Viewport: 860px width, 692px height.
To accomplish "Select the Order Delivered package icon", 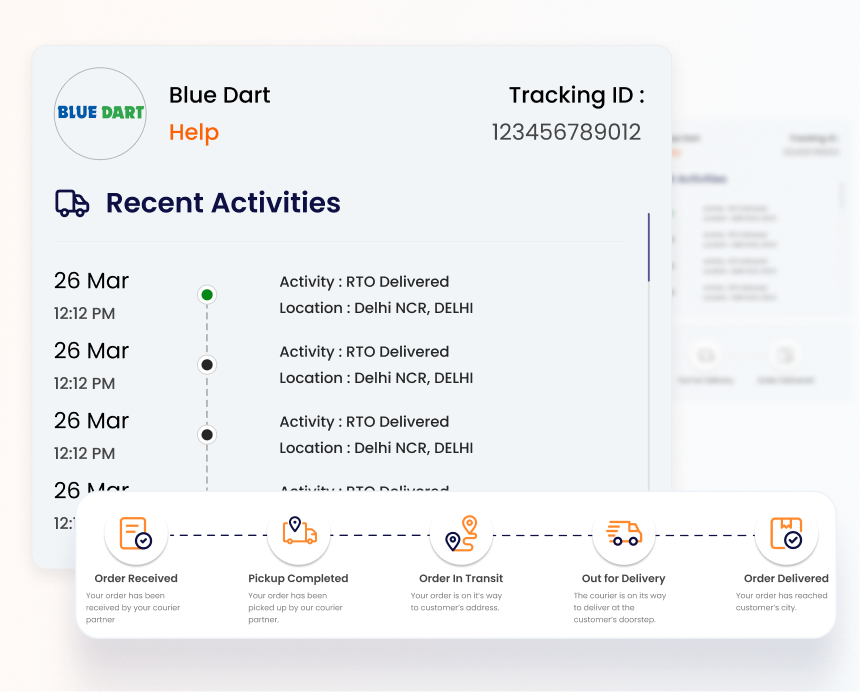I will pyautogui.click(x=786, y=535).
